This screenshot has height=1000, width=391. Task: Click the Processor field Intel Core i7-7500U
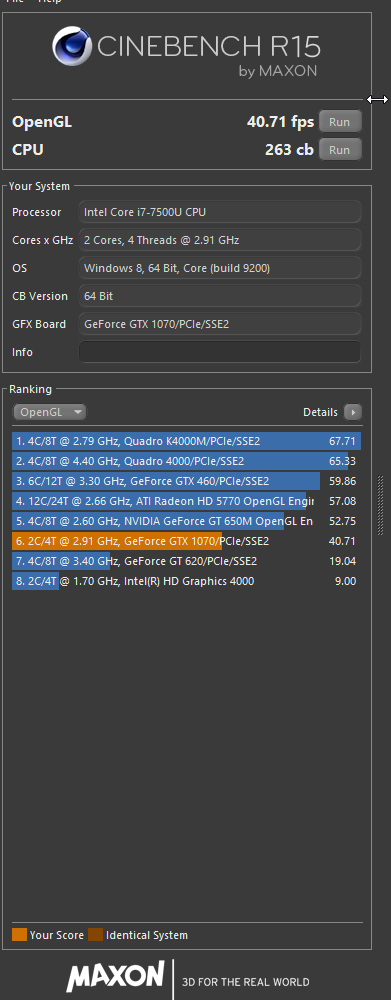click(x=219, y=212)
